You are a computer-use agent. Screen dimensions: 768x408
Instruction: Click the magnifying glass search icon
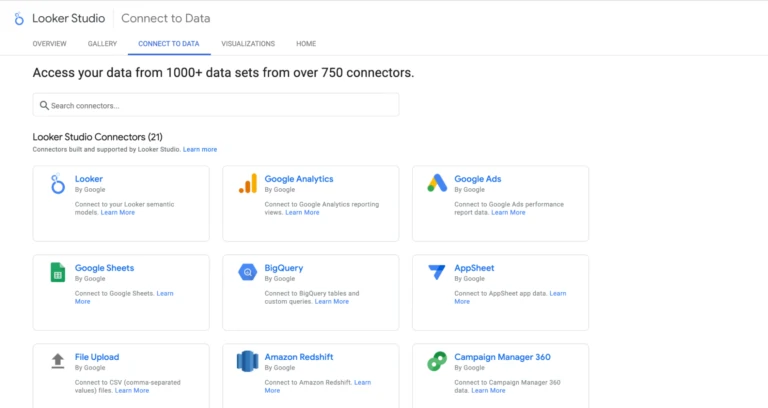pos(43,105)
